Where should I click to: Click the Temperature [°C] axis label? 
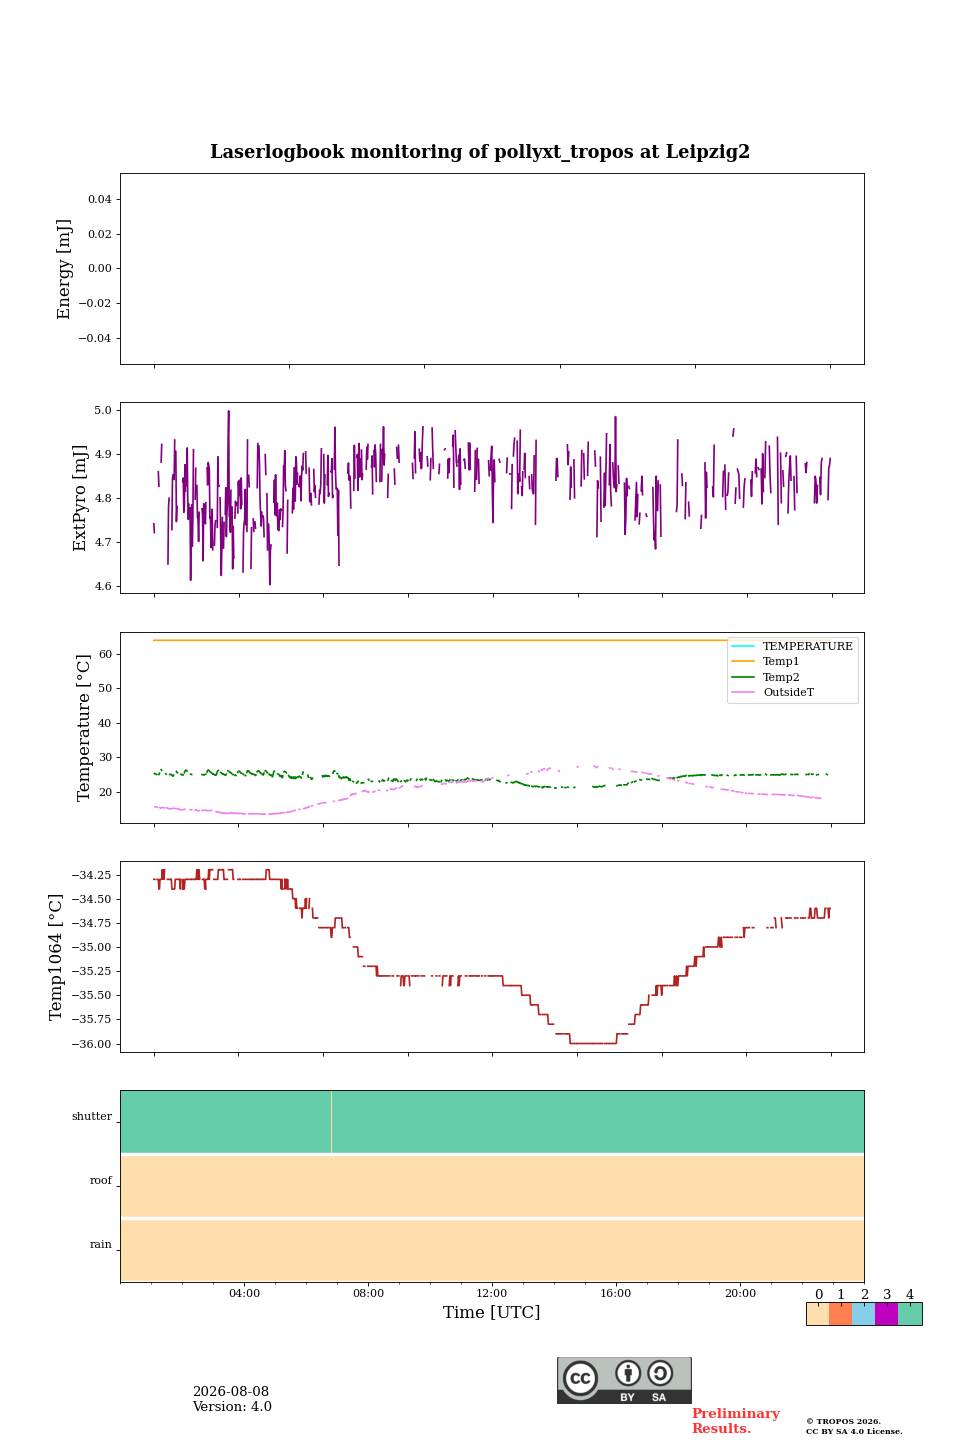pyautogui.click(x=84, y=727)
